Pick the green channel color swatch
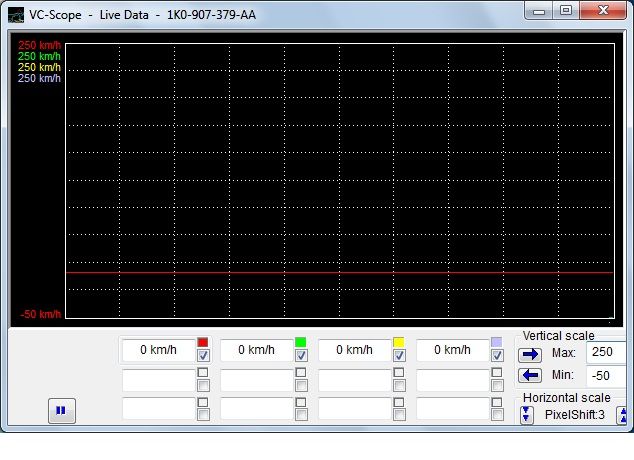 coord(300,342)
